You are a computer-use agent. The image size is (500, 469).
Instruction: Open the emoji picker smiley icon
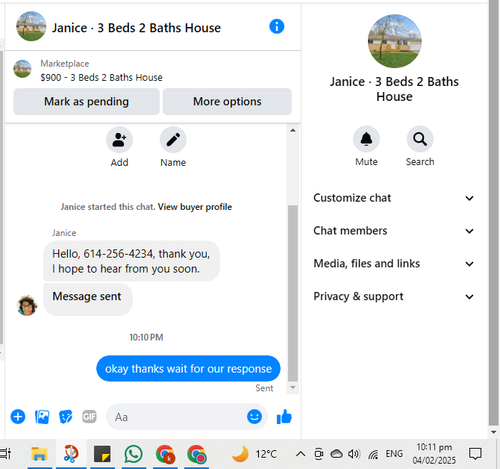tap(254, 417)
